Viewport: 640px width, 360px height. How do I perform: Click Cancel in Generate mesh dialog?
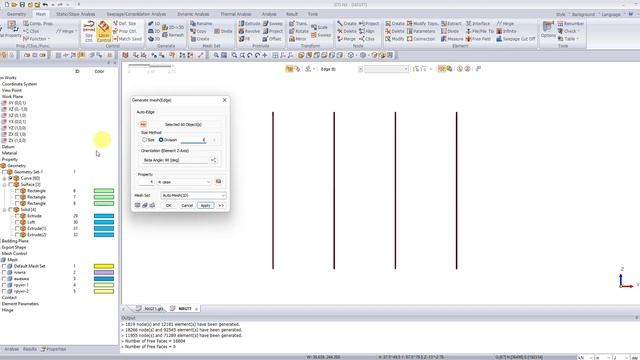point(187,205)
